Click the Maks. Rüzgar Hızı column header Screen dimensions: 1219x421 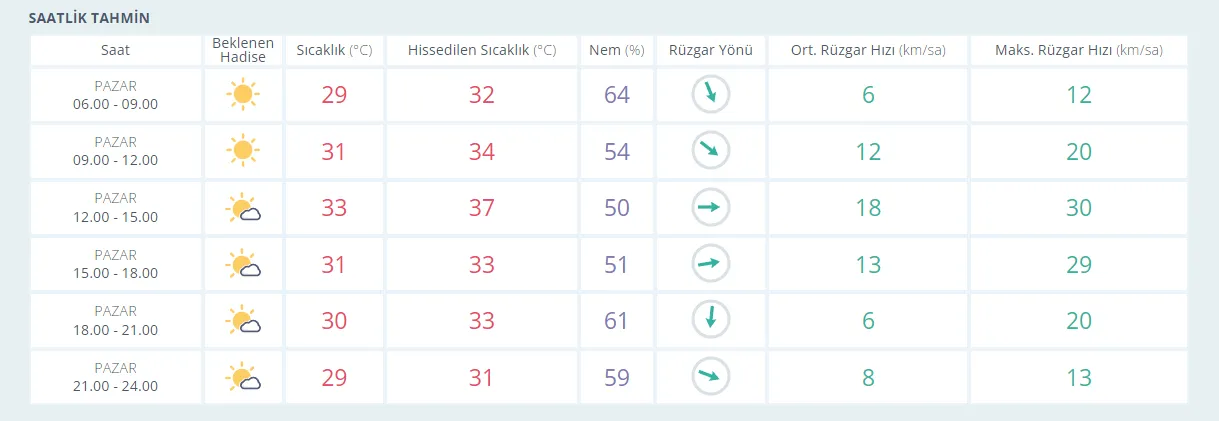point(1078,50)
